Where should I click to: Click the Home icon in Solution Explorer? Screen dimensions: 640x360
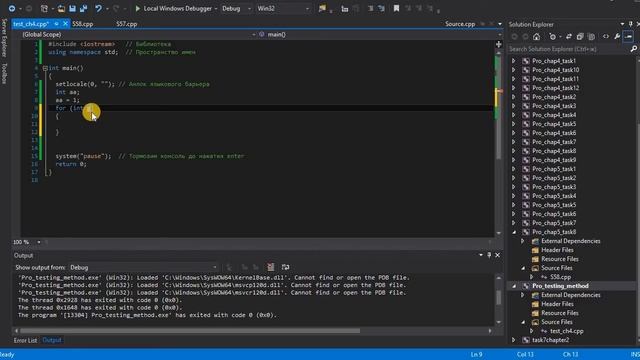536,37
